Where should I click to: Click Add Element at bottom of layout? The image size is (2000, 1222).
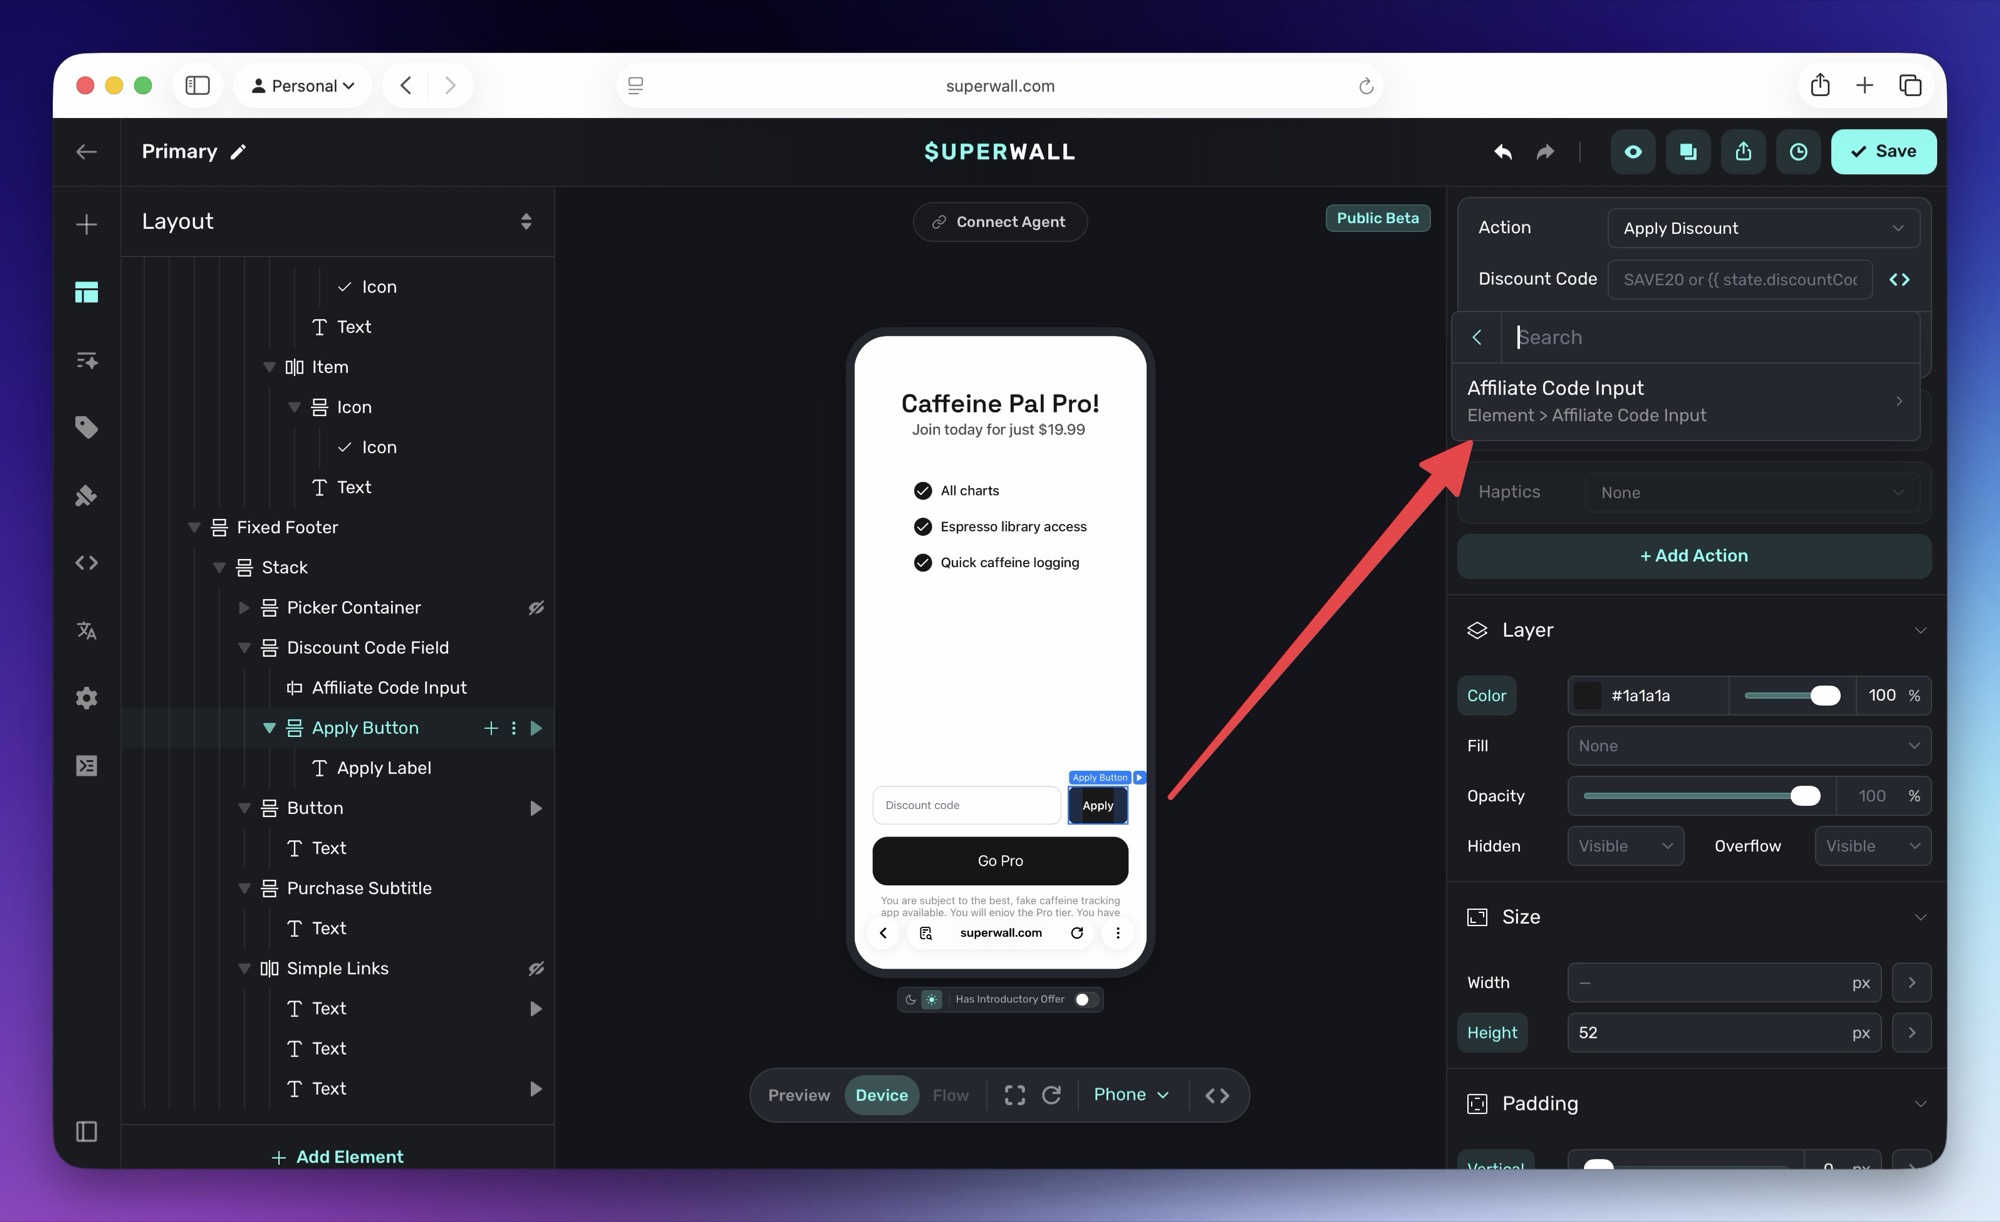[x=338, y=1157]
